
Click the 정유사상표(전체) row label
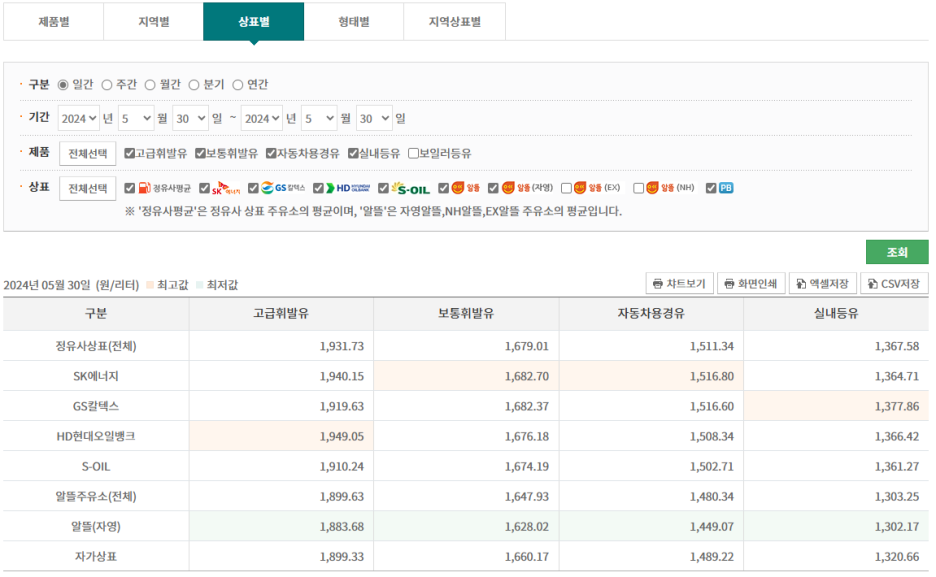(x=96, y=346)
